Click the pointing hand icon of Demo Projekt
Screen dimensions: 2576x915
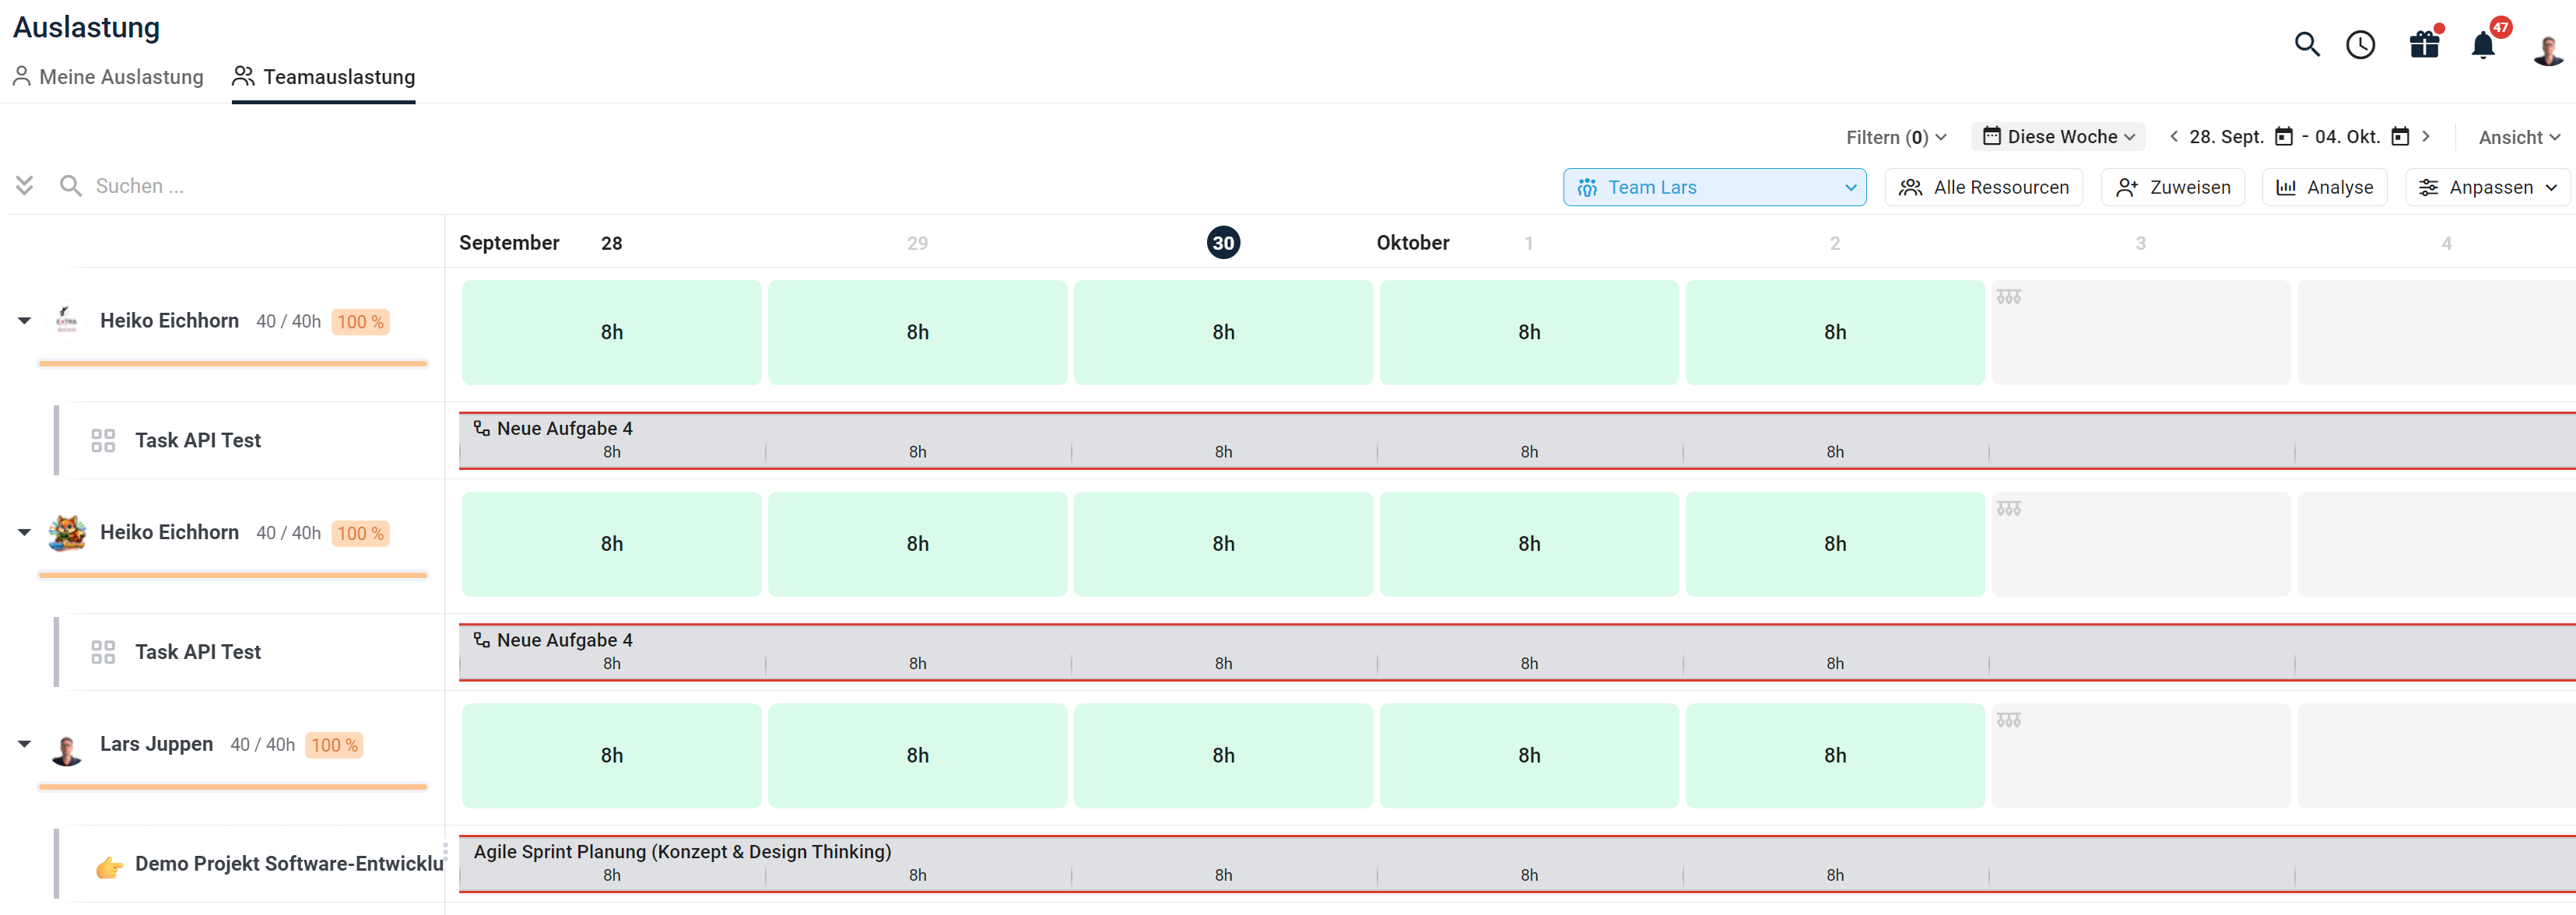(x=109, y=866)
